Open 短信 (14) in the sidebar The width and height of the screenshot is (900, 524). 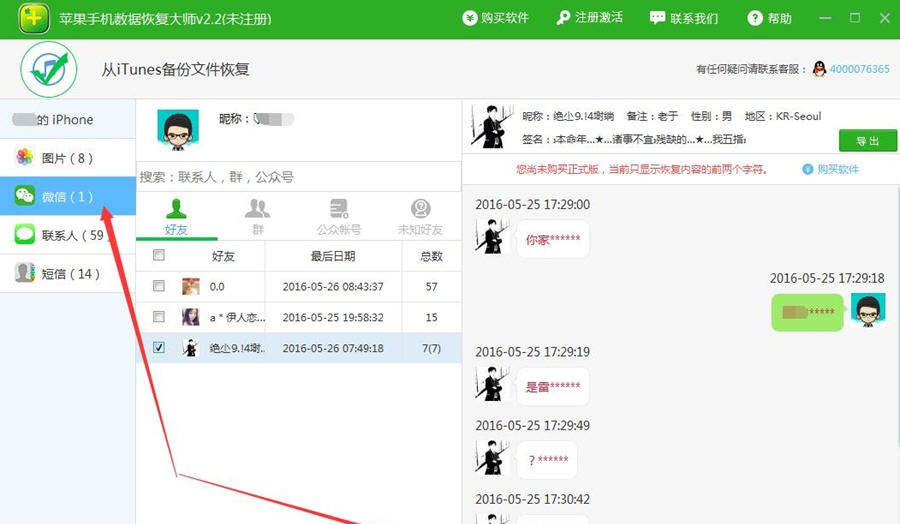coord(68,273)
